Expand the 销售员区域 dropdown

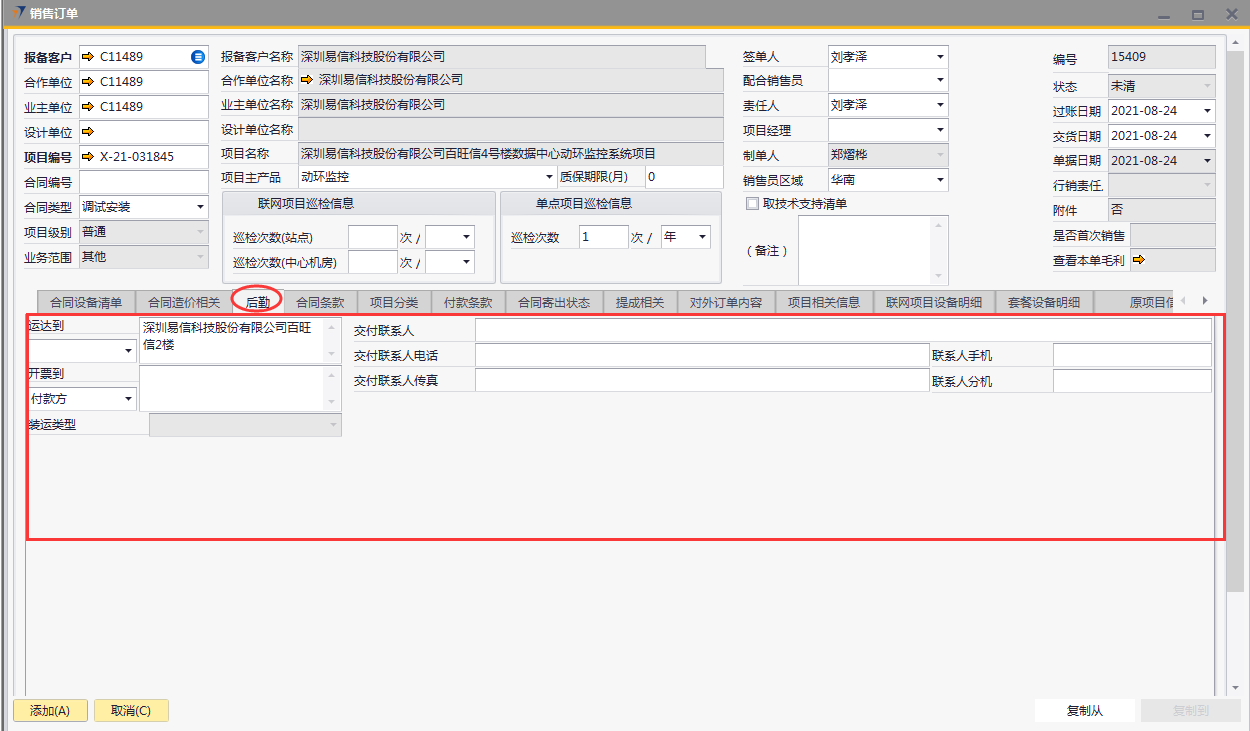940,180
